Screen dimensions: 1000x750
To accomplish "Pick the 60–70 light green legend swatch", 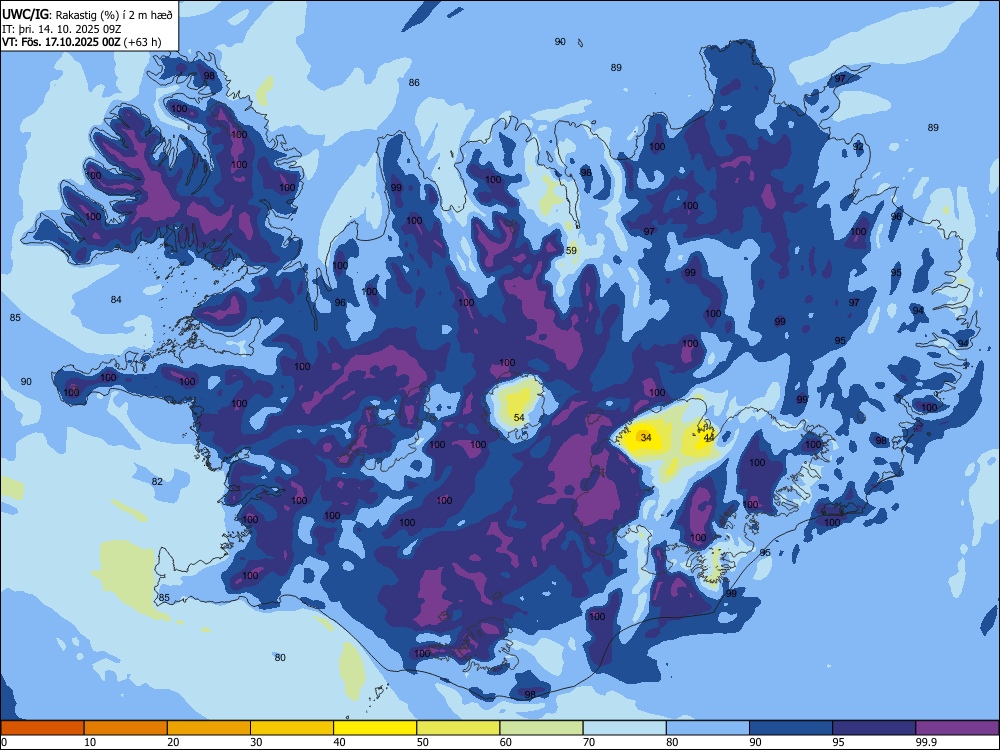I will tap(541, 728).
